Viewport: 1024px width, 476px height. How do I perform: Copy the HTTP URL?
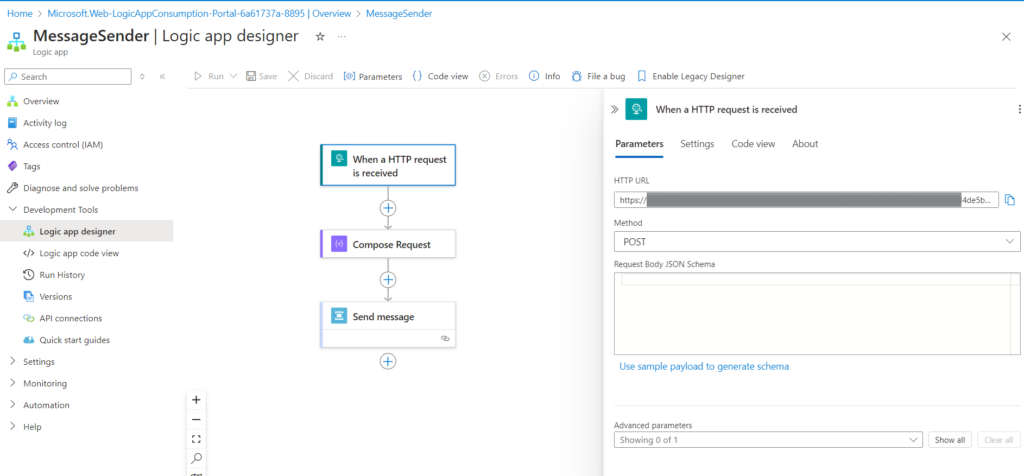[1010, 200]
